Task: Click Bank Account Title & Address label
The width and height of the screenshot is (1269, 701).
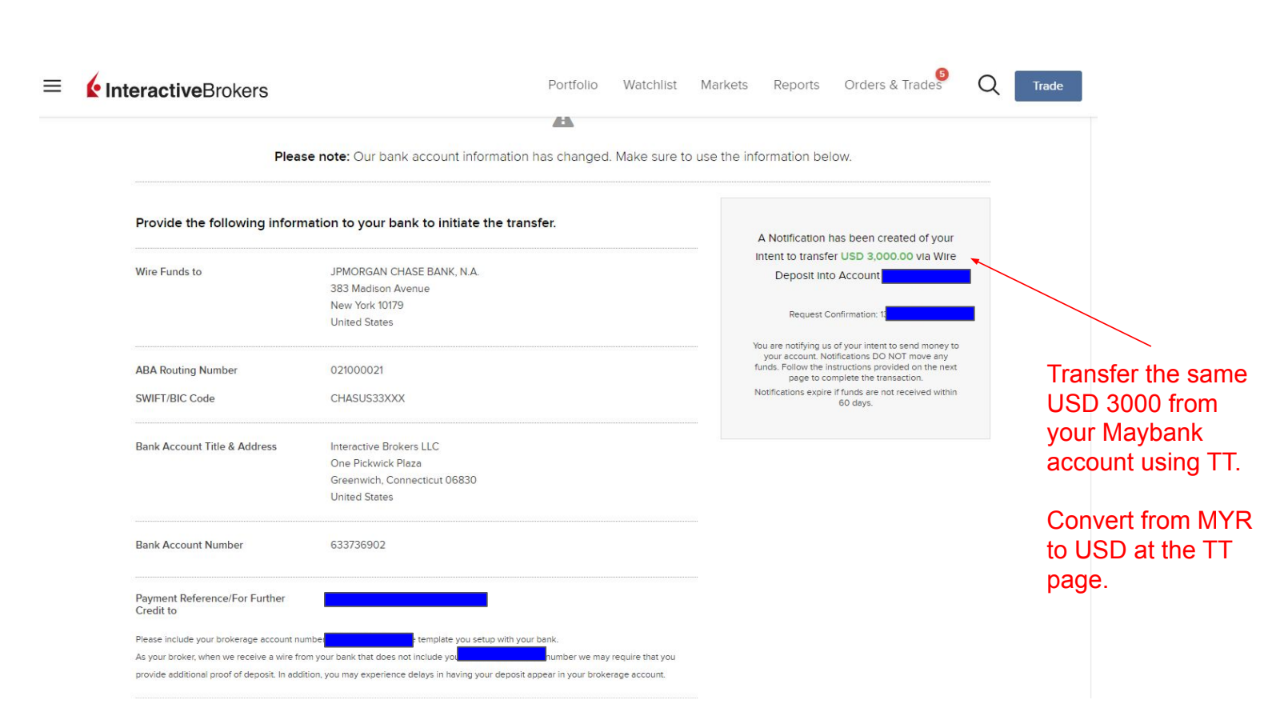Action: point(206,446)
